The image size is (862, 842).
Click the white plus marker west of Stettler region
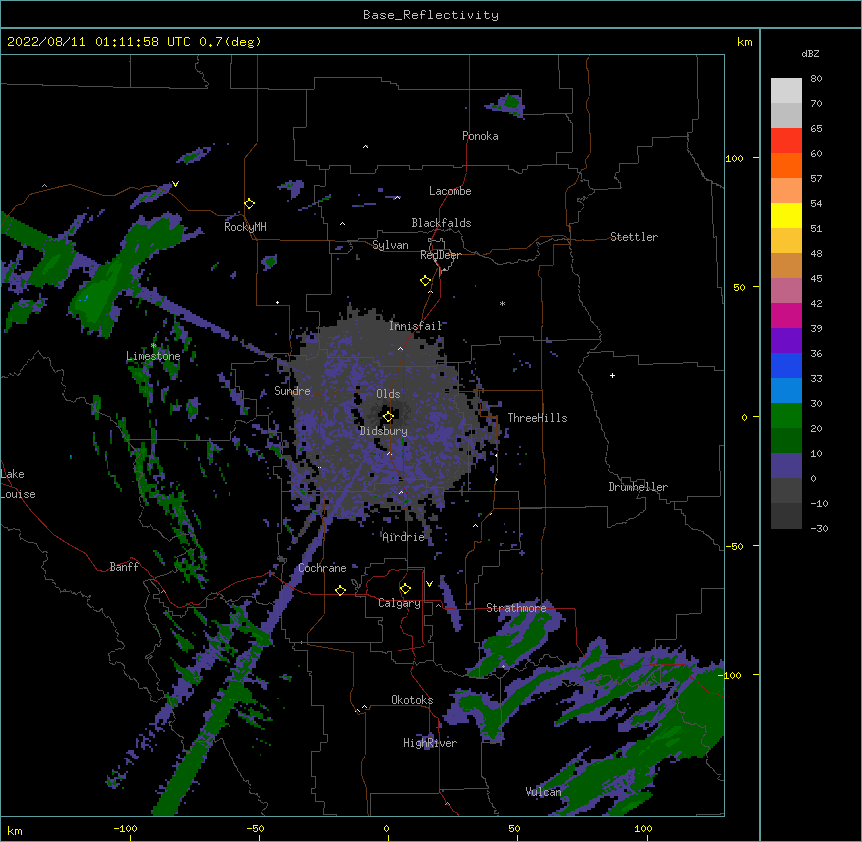[612, 375]
